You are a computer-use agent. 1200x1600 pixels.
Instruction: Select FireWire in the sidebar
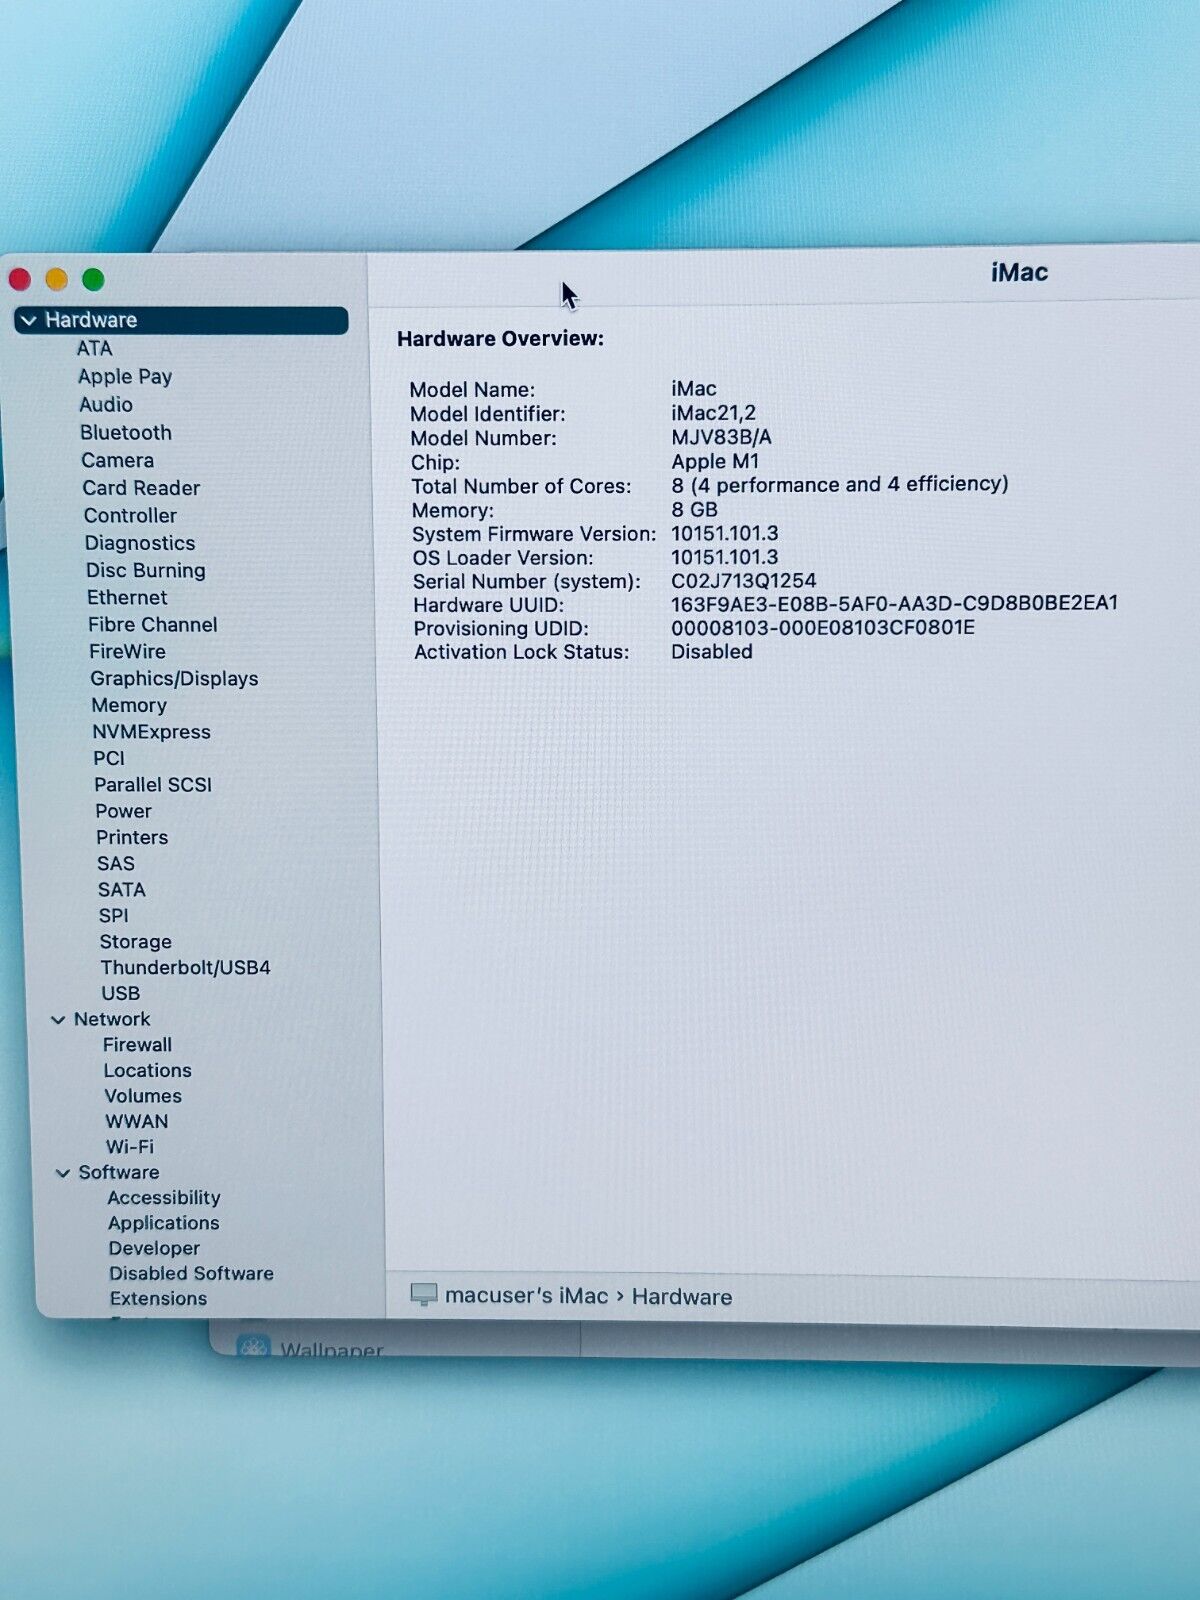[x=127, y=651]
